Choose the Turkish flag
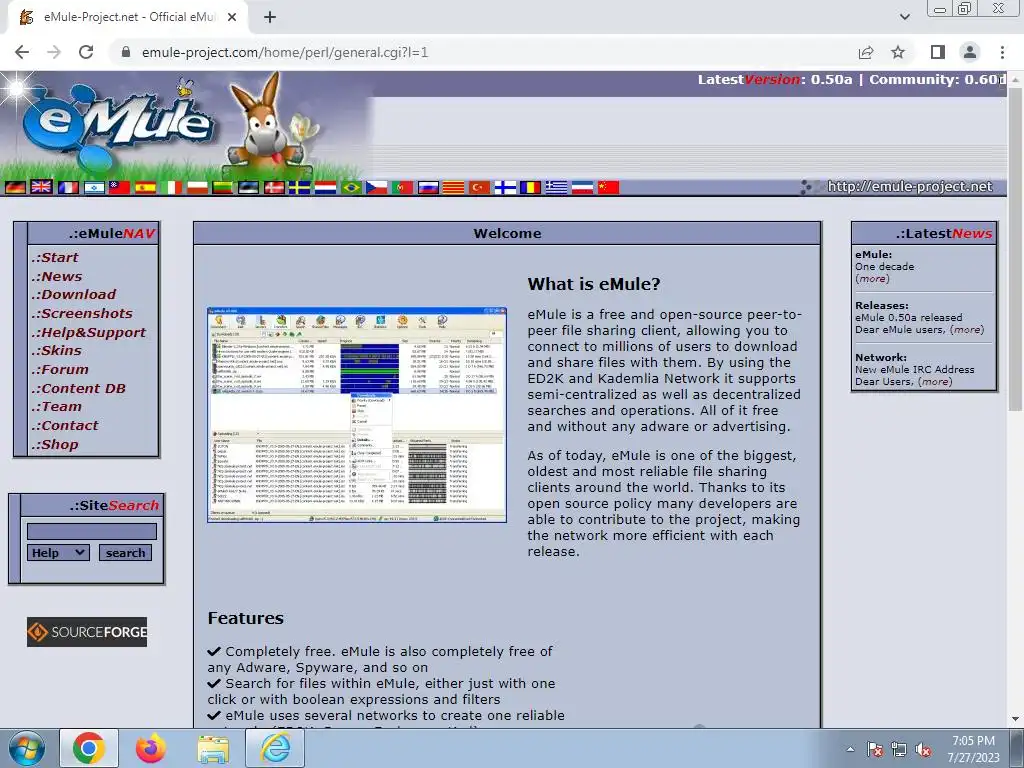Screen dimensions: 1024x768 click(479, 187)
